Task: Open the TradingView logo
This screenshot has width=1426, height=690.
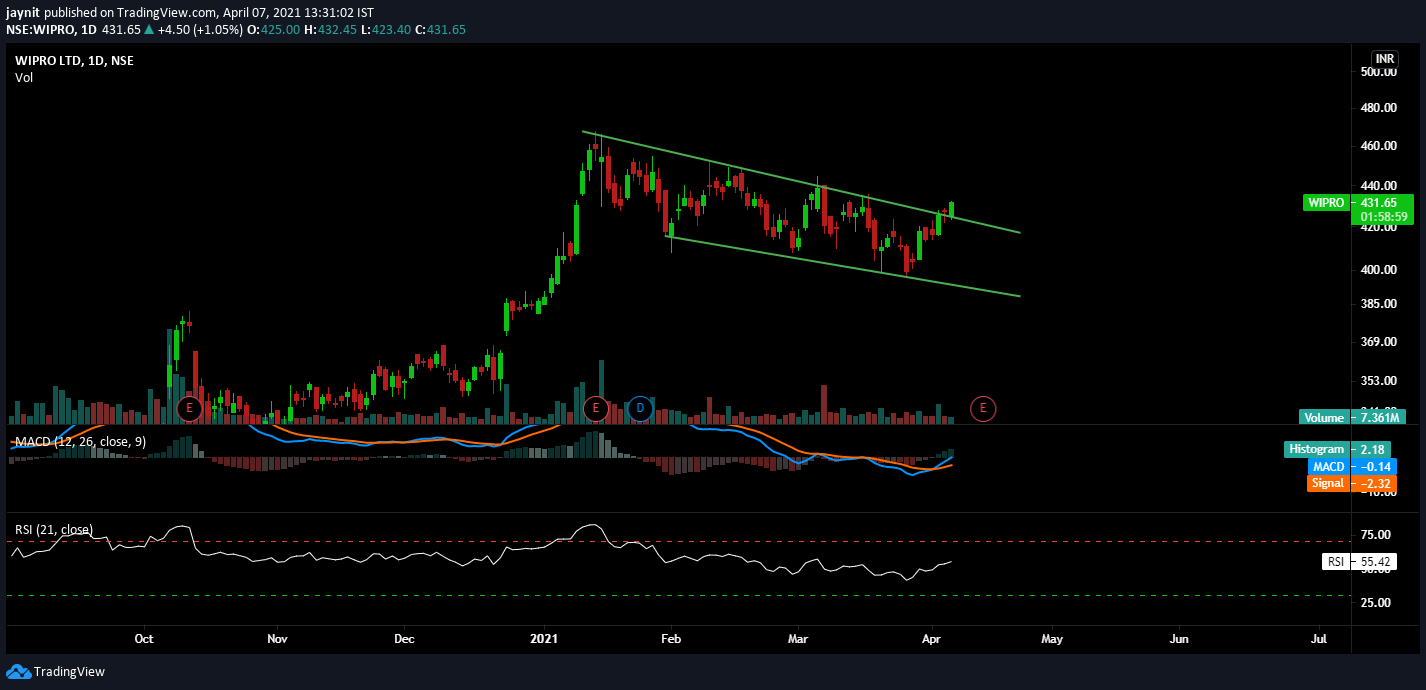Action: point(56,672)
